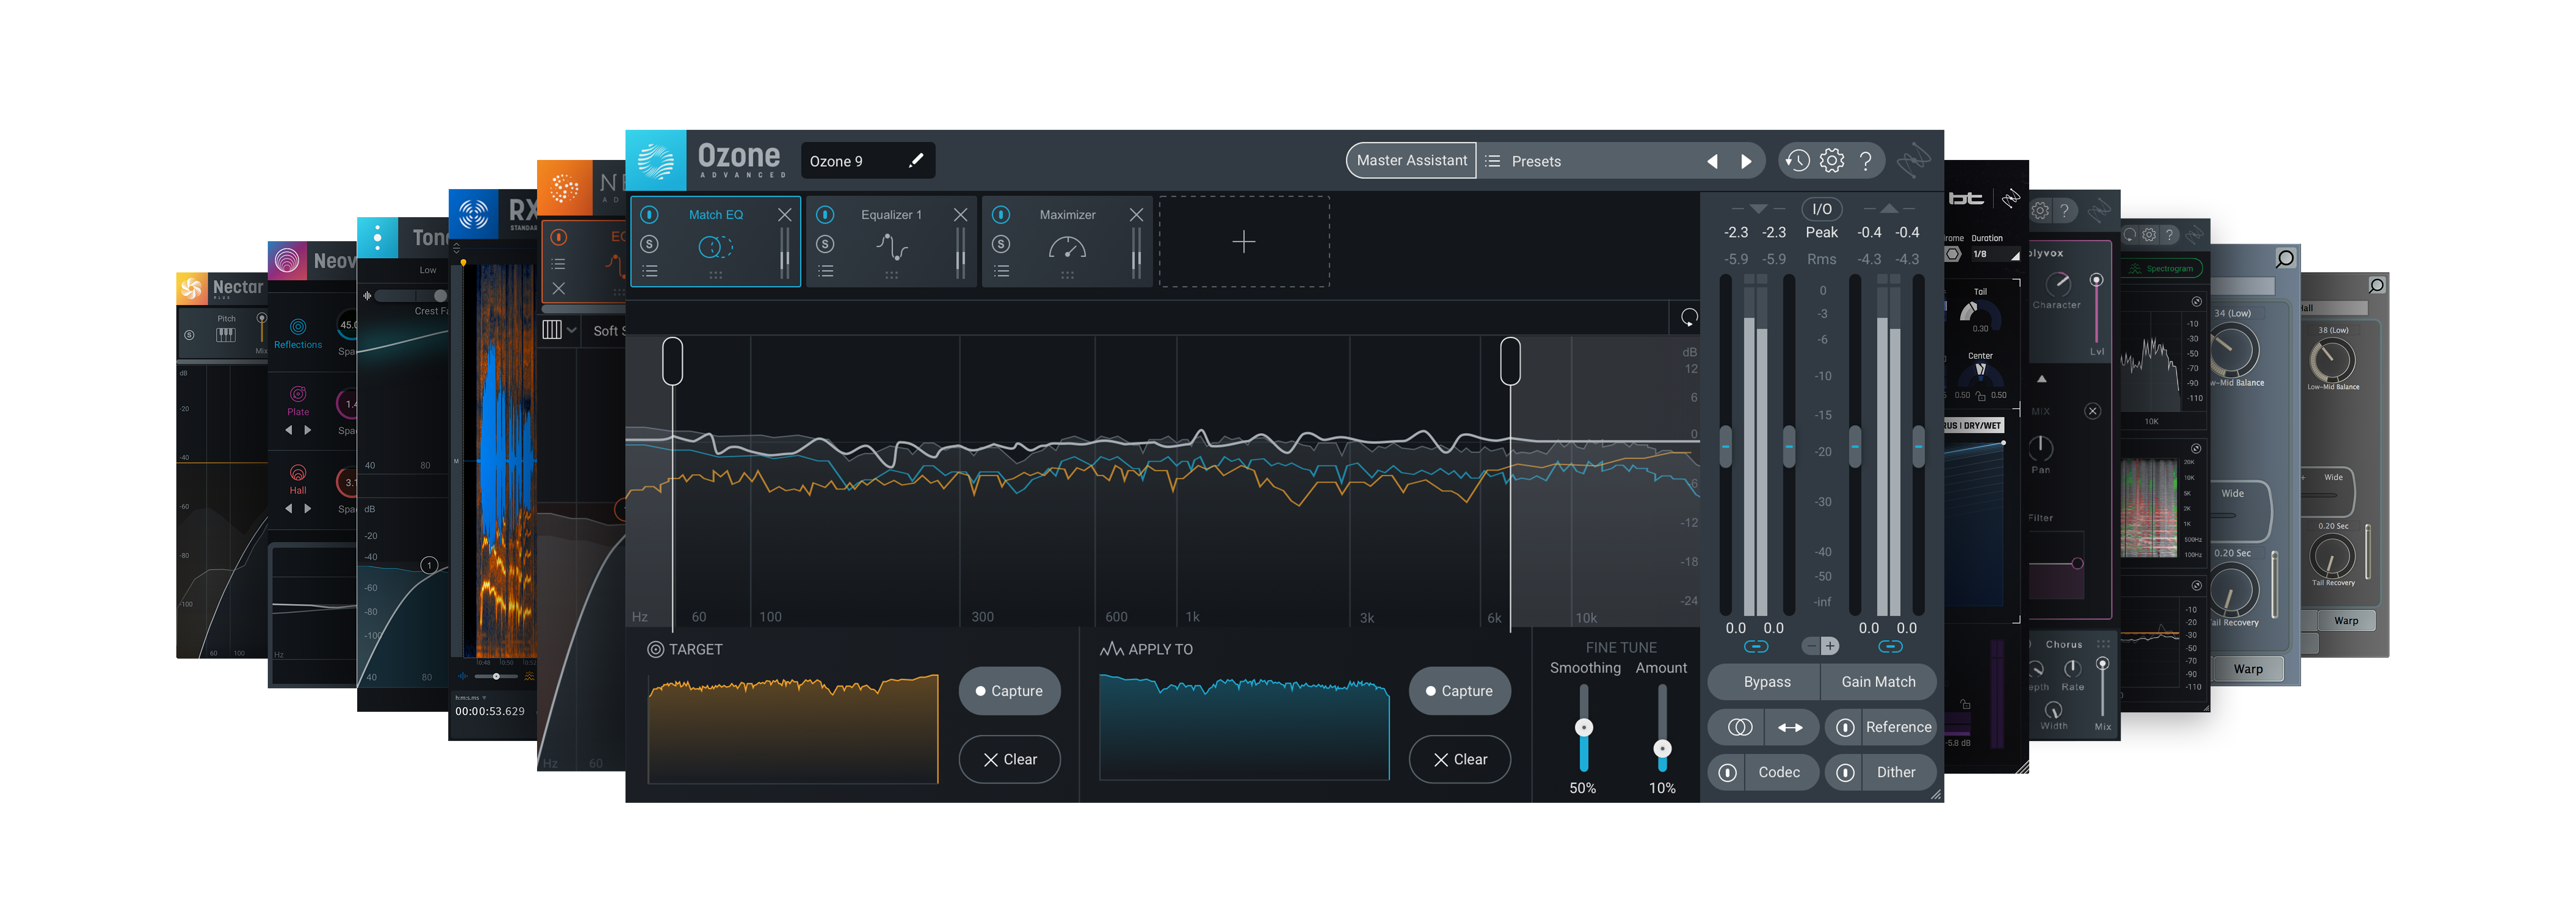Viewport: 2576px width, 904px height.
Task: Remove the Maximizer module with its X
Action: tap(1136, 215)
